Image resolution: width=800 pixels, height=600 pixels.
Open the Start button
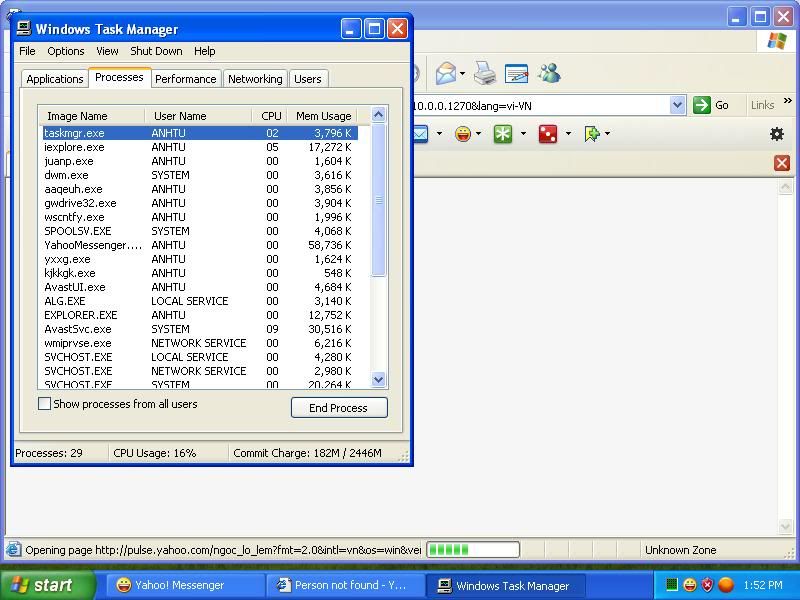click(x=48, y=585)
